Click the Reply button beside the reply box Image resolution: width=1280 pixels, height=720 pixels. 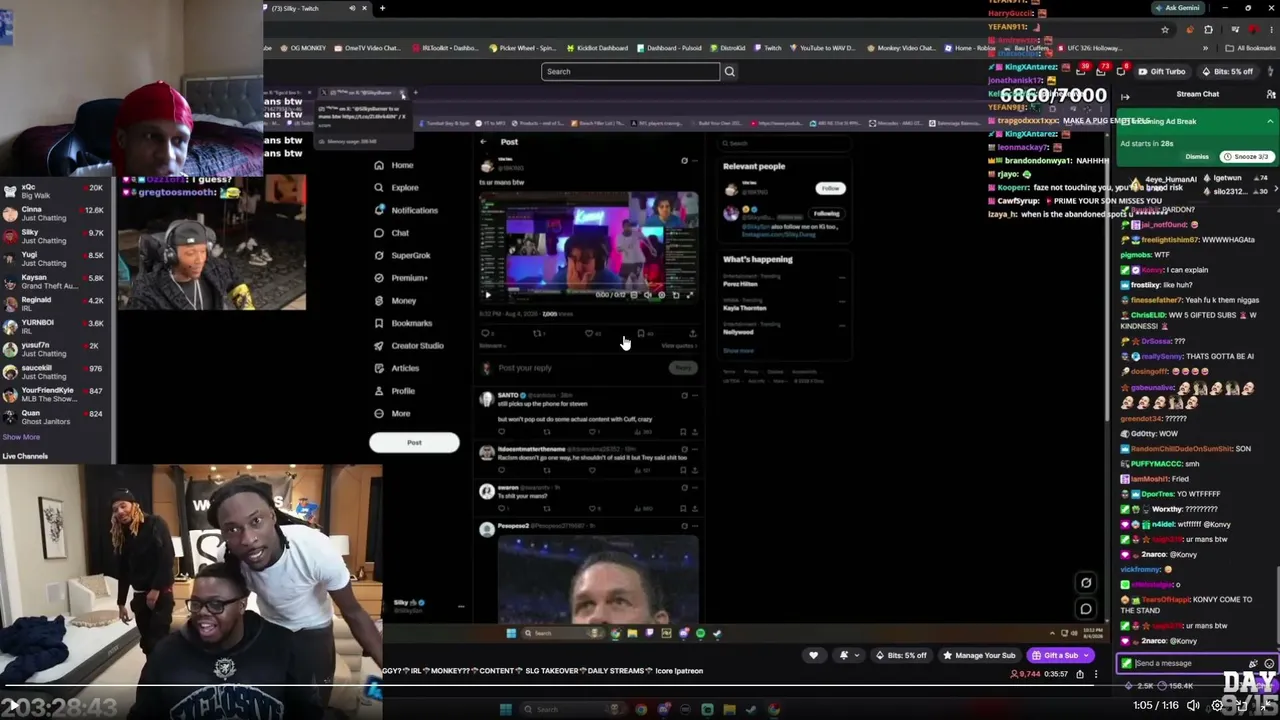coord(683,368)
